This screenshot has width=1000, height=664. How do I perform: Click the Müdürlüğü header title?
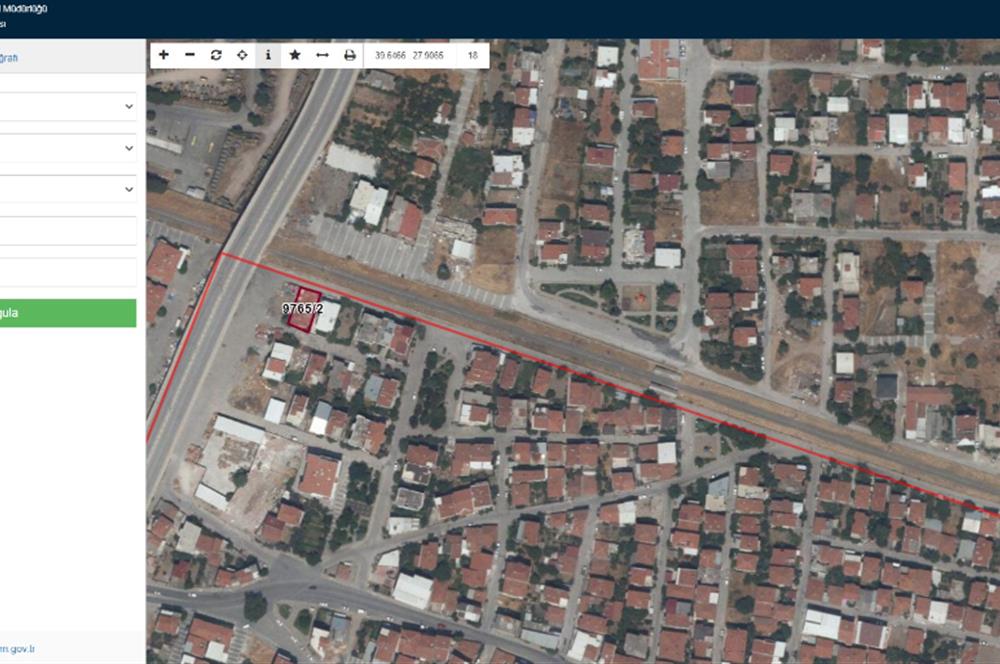pos(23,9)
